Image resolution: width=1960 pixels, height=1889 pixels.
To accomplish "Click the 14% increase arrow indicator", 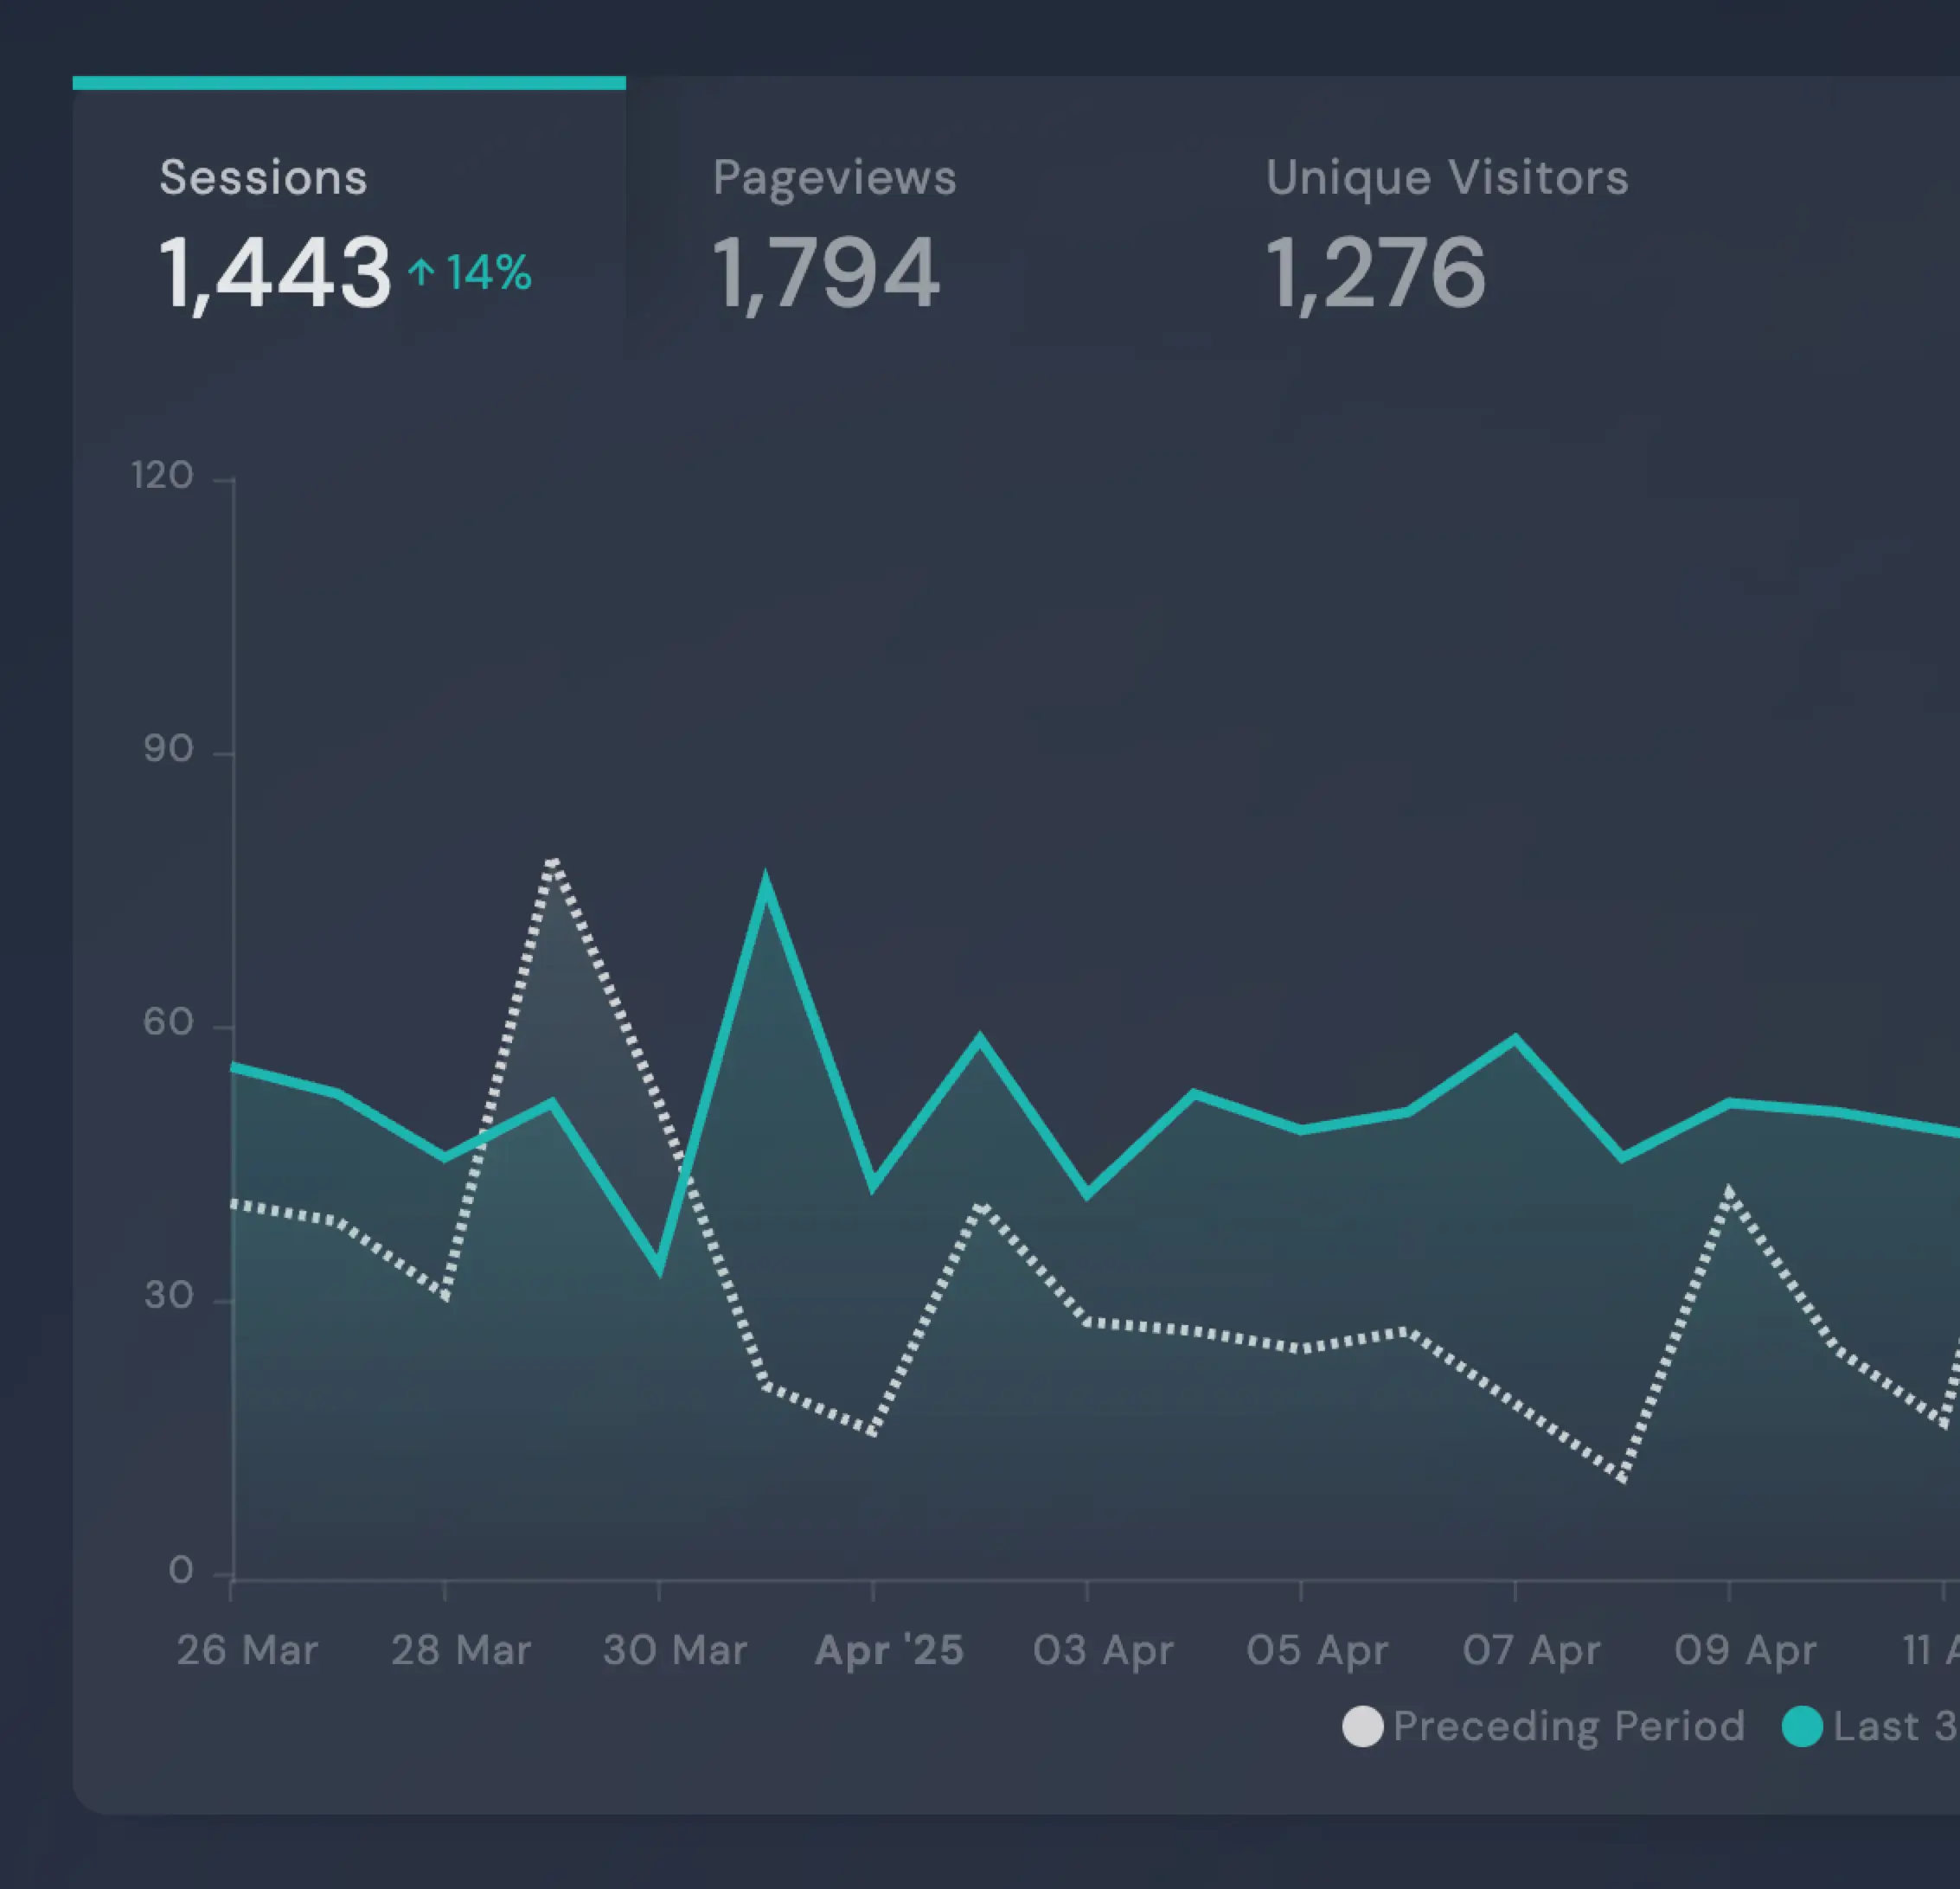I will coord(421,272).
